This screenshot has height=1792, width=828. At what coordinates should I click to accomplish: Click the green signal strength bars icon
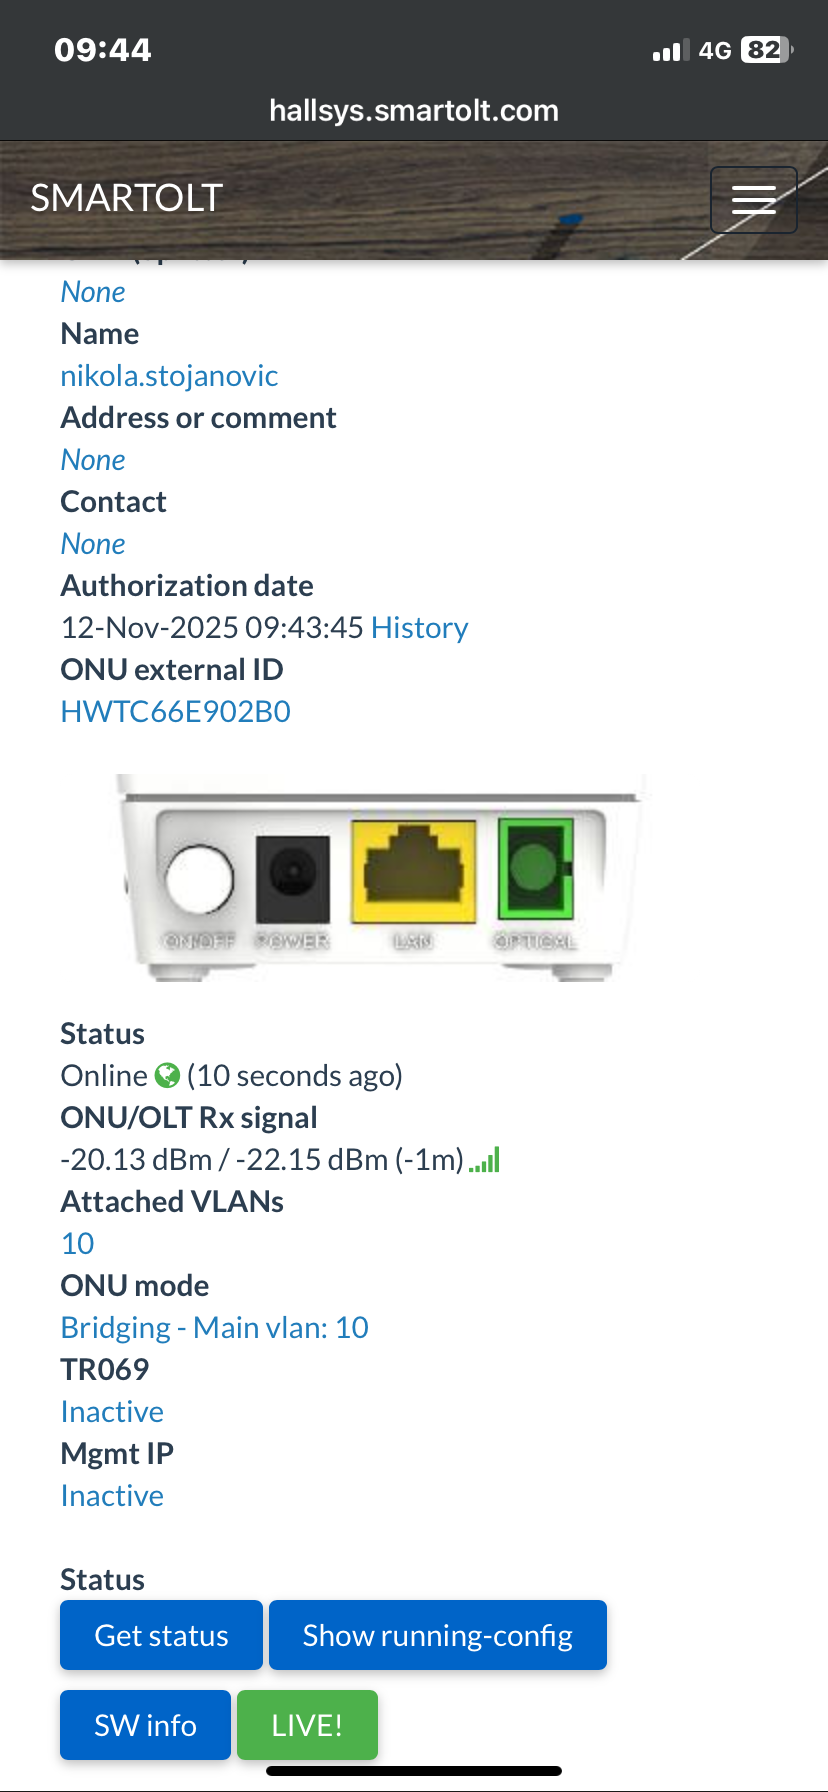(485, 1161)
